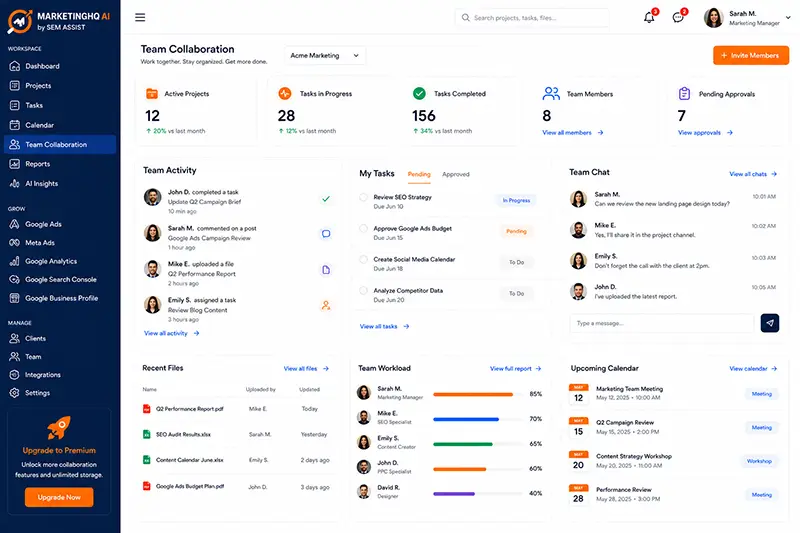
Task: Follow the View all tasks link
Action: click(x=384, y=326)
